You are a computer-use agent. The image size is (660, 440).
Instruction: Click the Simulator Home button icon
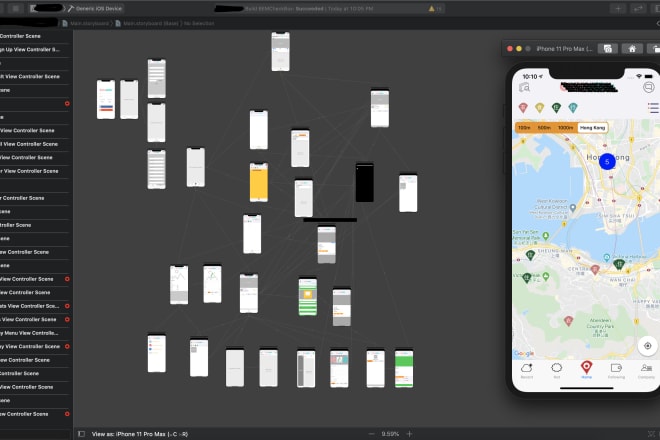click(x=632, y=49)
